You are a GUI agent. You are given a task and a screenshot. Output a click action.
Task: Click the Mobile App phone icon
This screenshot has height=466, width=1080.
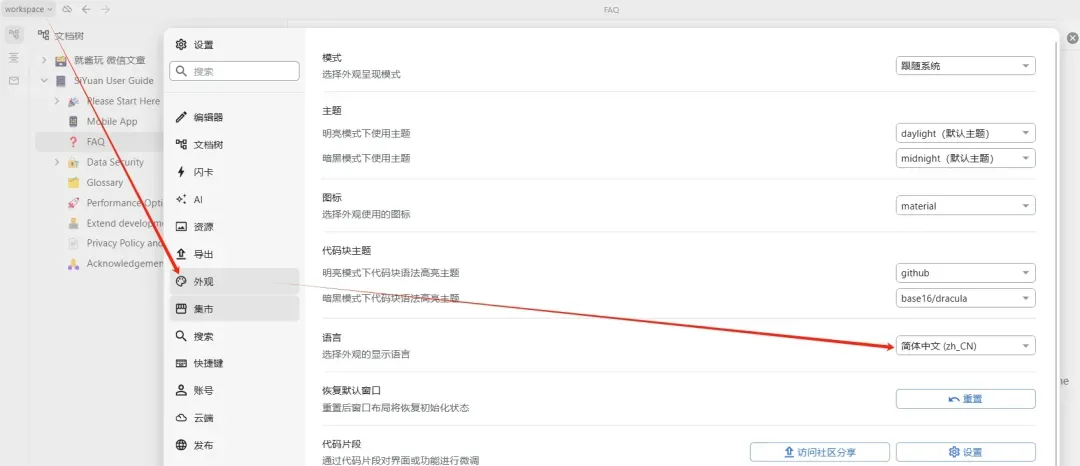(74, 121)
